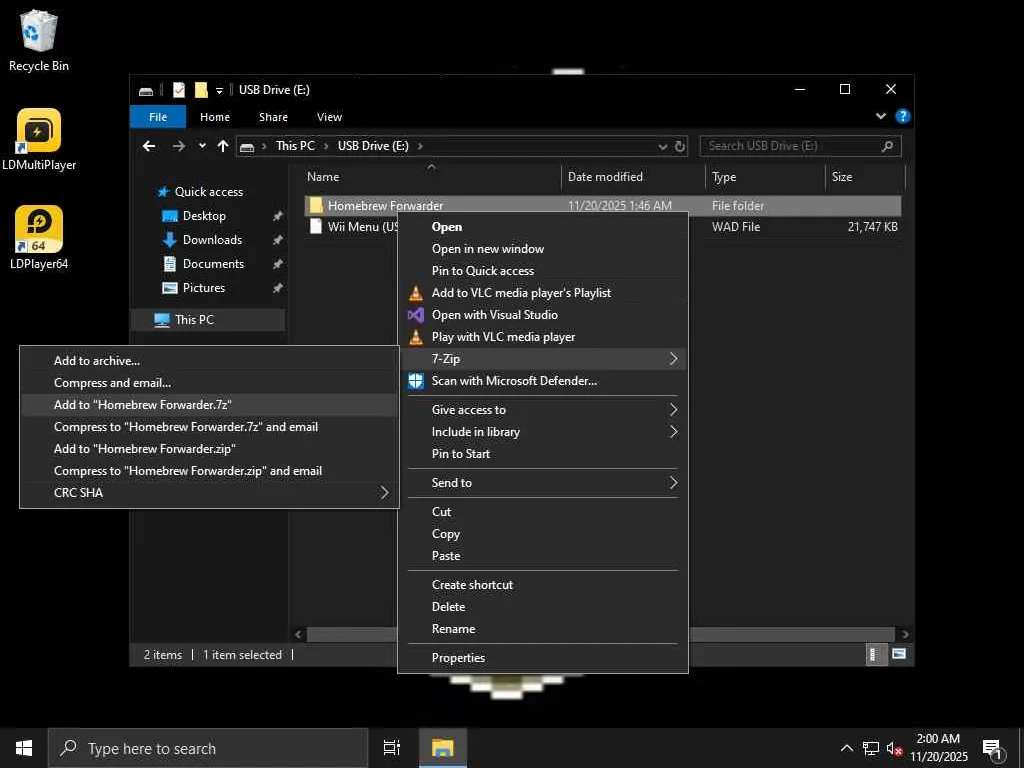1024x768 pixels.
Task: Expand address bar history dropdown
Action: [663, 146]
